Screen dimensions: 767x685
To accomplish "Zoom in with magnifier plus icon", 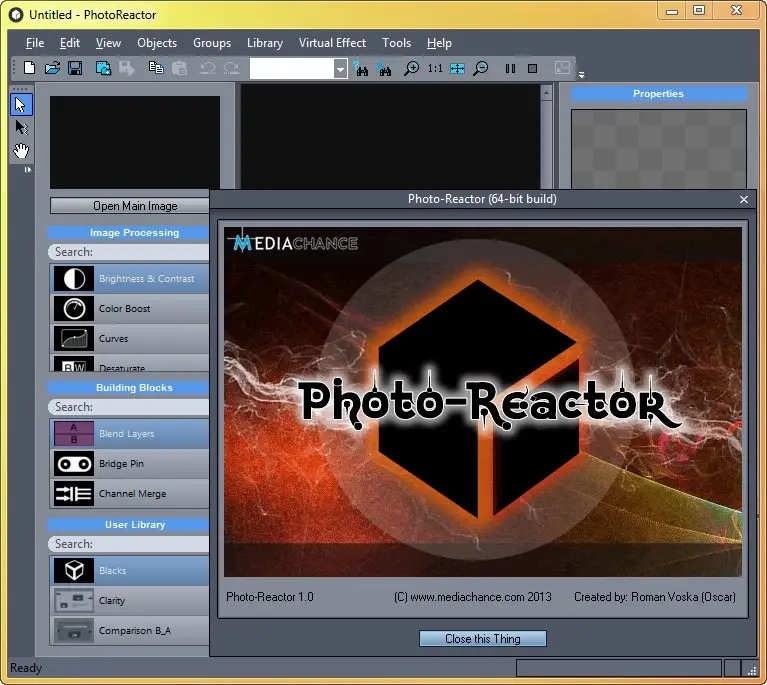I will tap(411, 68).
